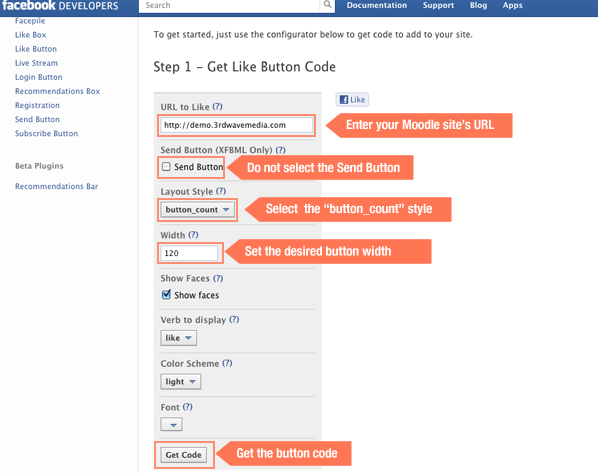598x473 pixels.
Task: Click the Facebook Like button preview
Action: click(352, 100)
